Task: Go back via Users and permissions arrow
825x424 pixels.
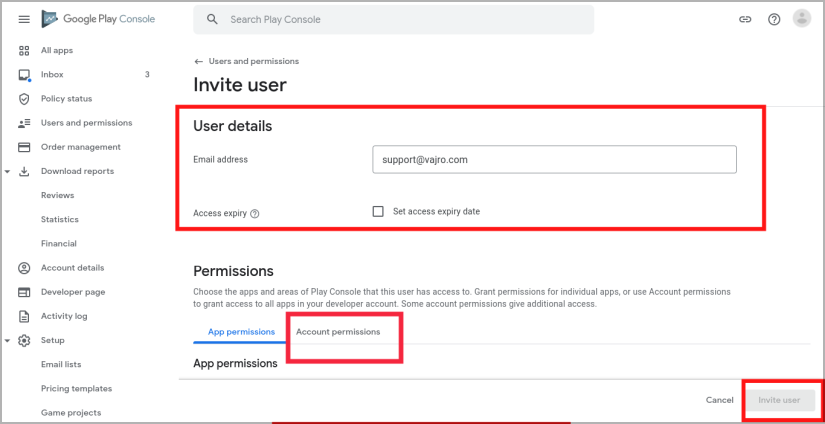Action: pyautogui.click(x=198, y=62)
